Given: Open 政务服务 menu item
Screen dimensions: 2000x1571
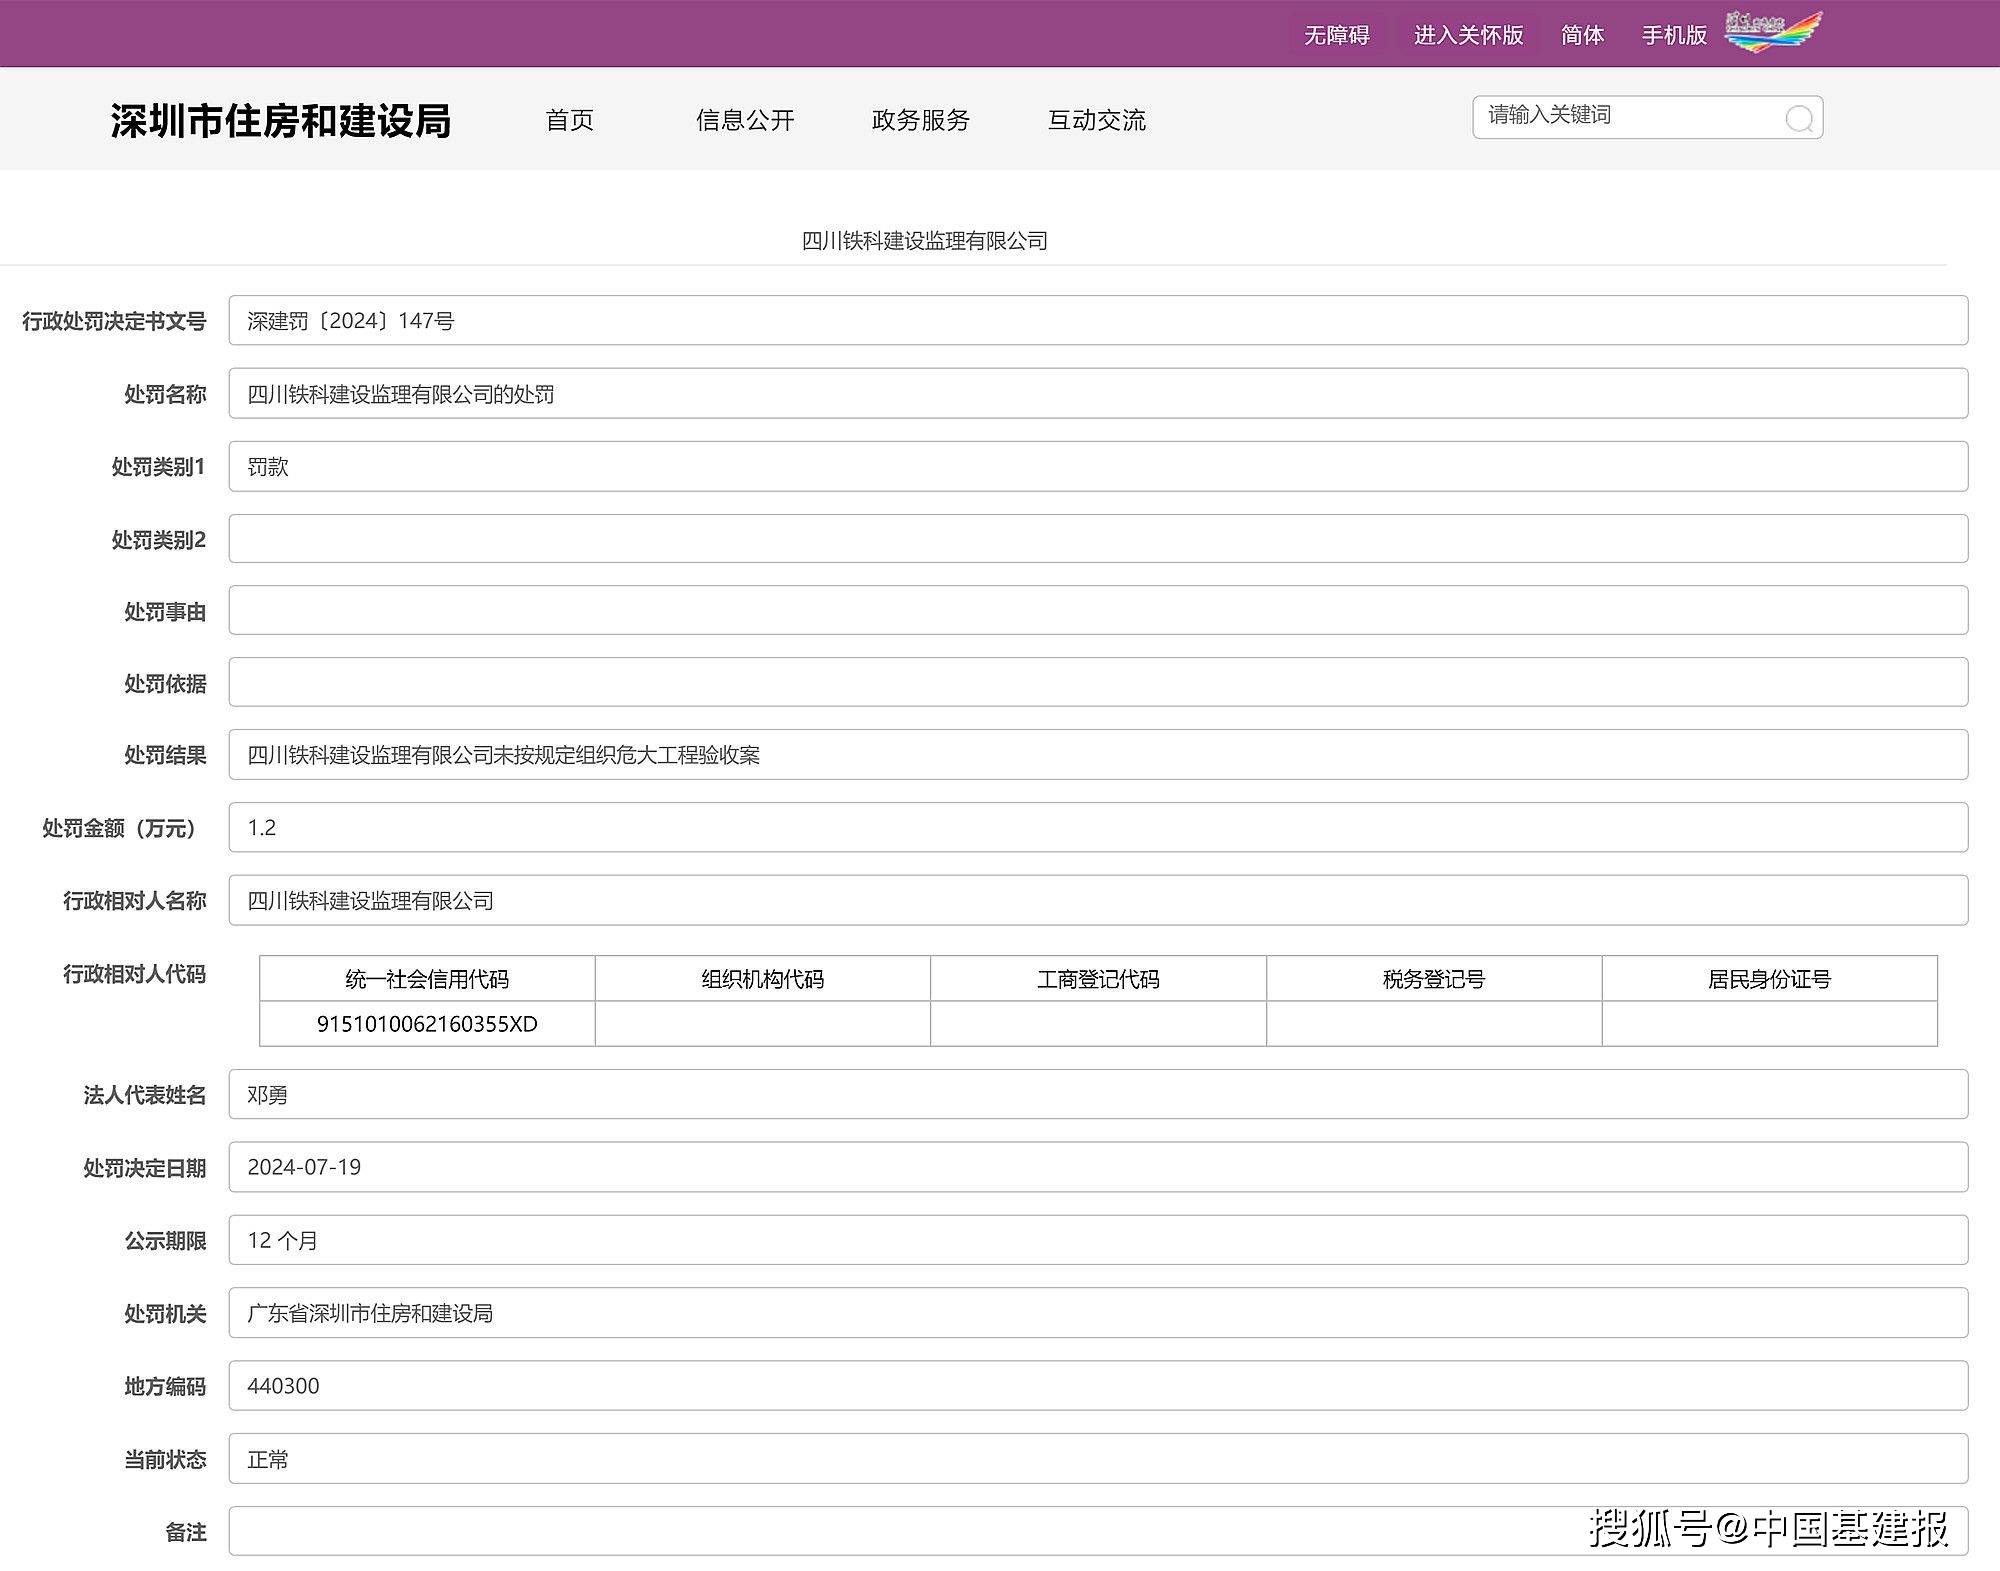Looking at the screenshot, I should (x=921, y=120).
